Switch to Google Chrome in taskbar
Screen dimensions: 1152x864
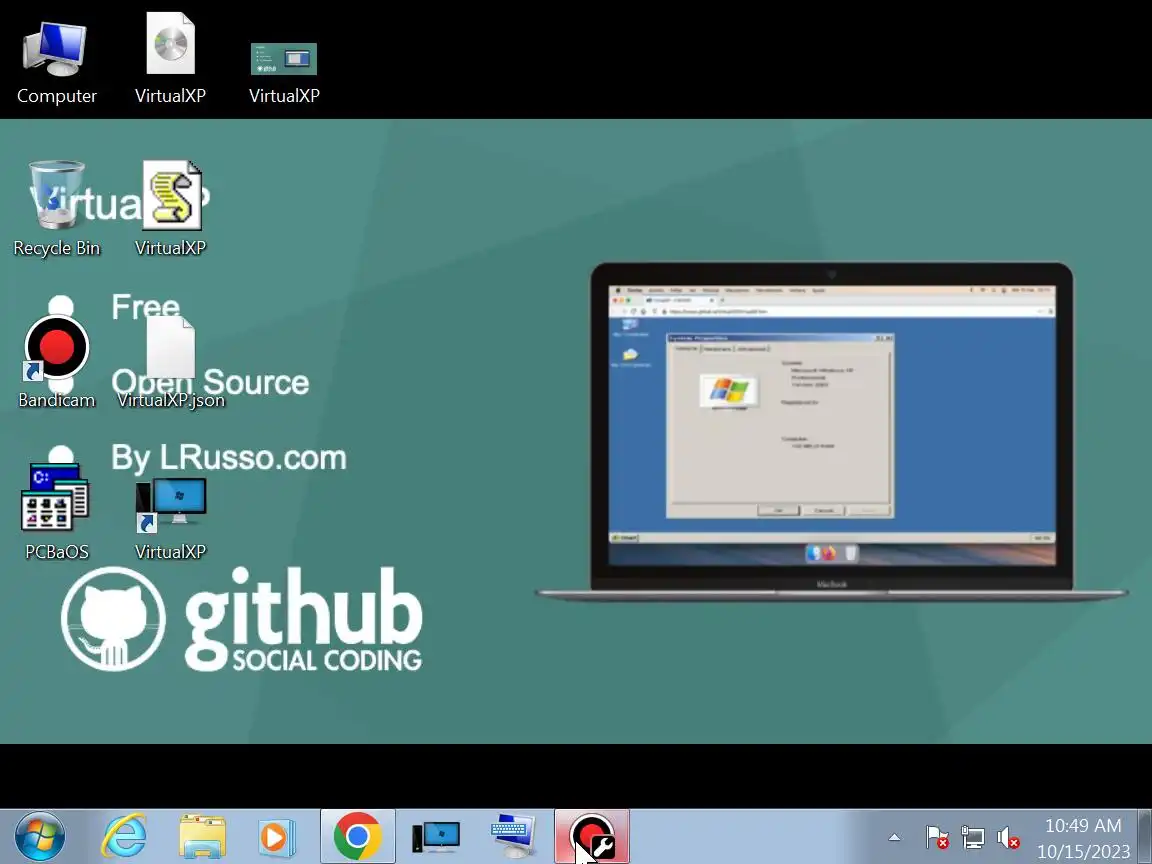[x=357, y=837]
